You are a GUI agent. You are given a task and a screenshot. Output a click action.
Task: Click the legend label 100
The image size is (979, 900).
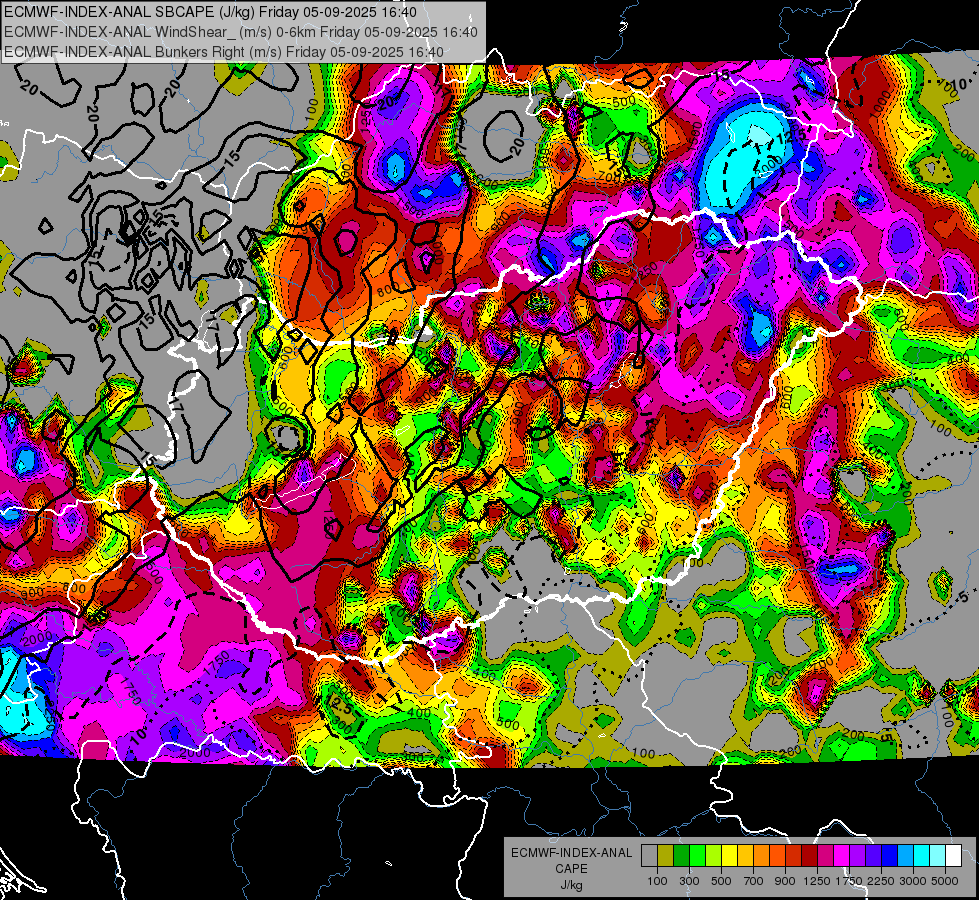coord(657,881)
